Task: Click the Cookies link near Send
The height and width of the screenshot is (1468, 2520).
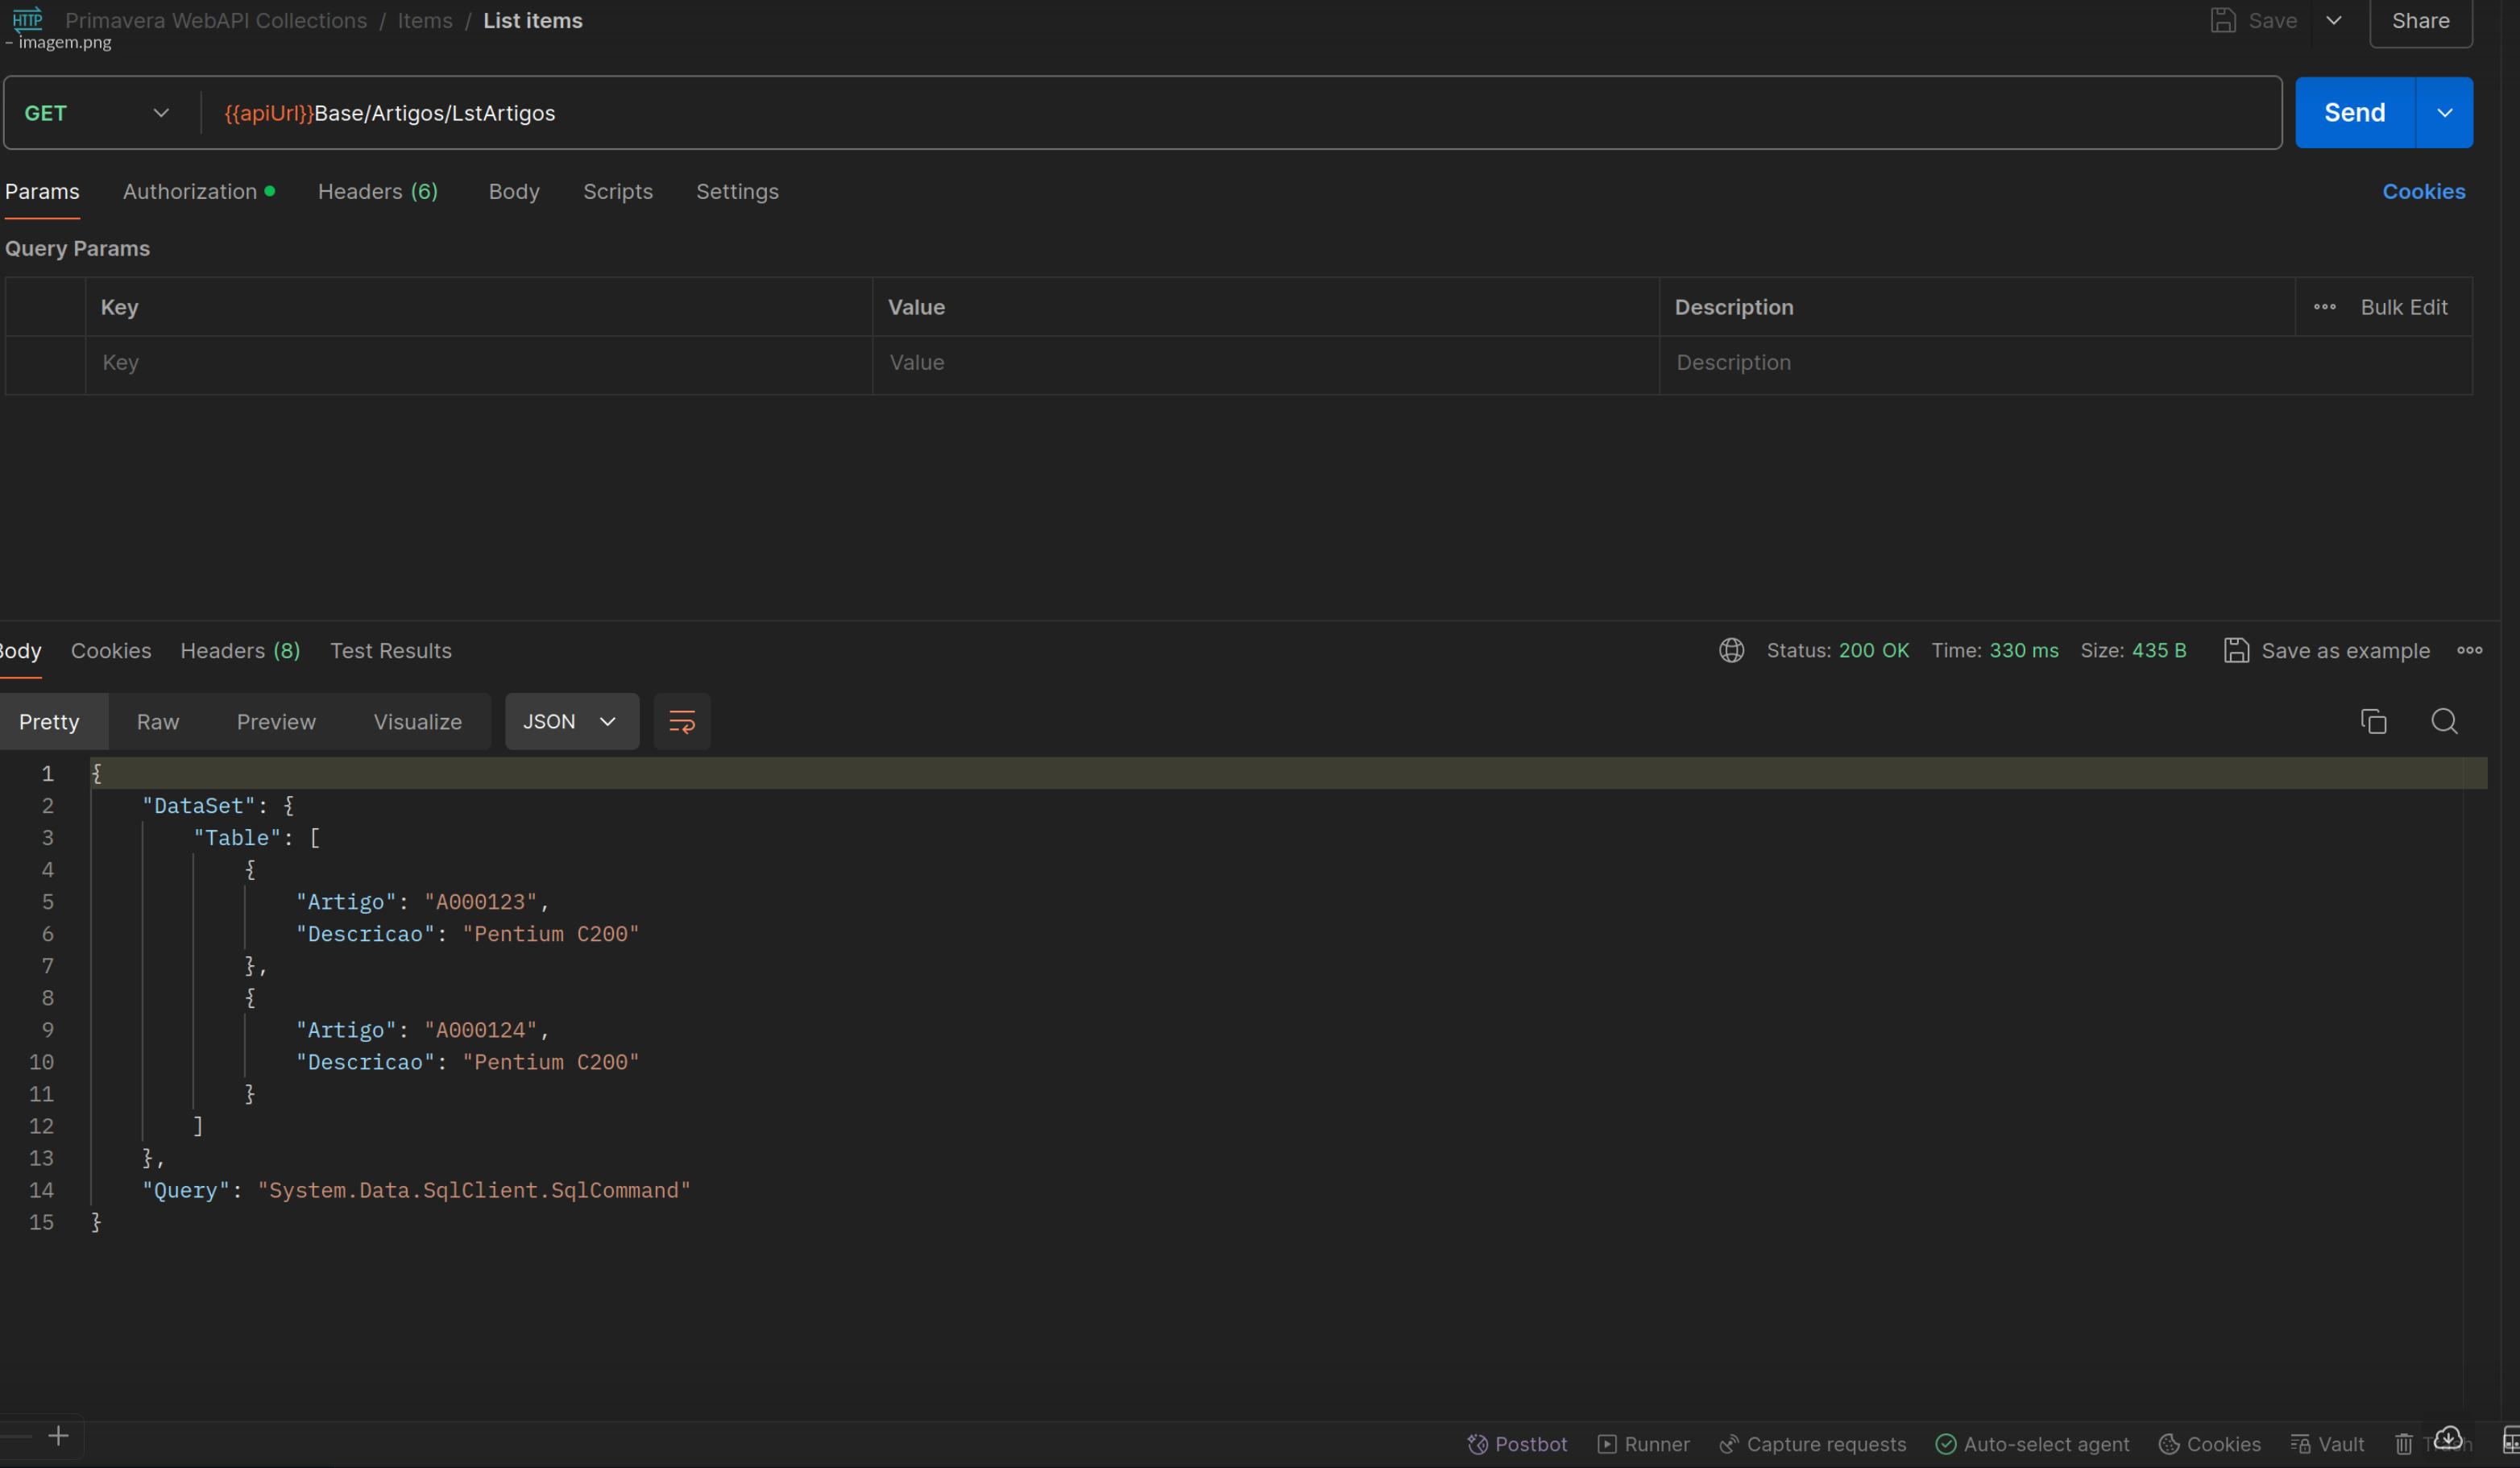Action: point(2423,191)
